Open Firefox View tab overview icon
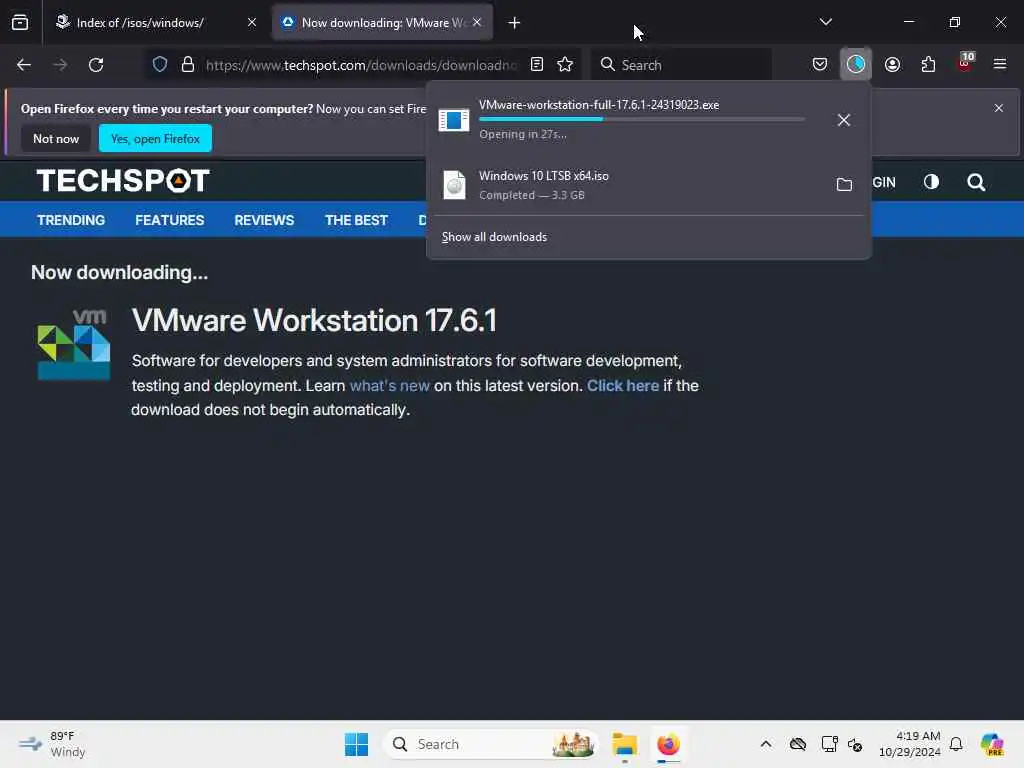Viewport: 1024px width, 768px height. tap(20, 23)
